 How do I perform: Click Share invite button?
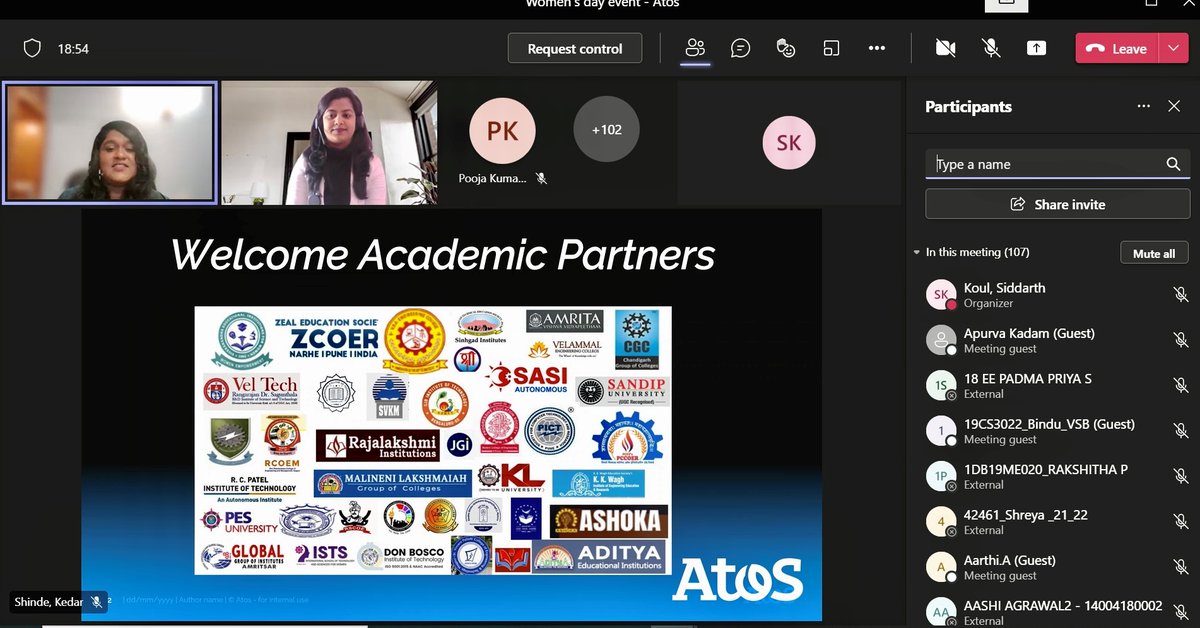pyautogui.click(x=1058, y=204)
